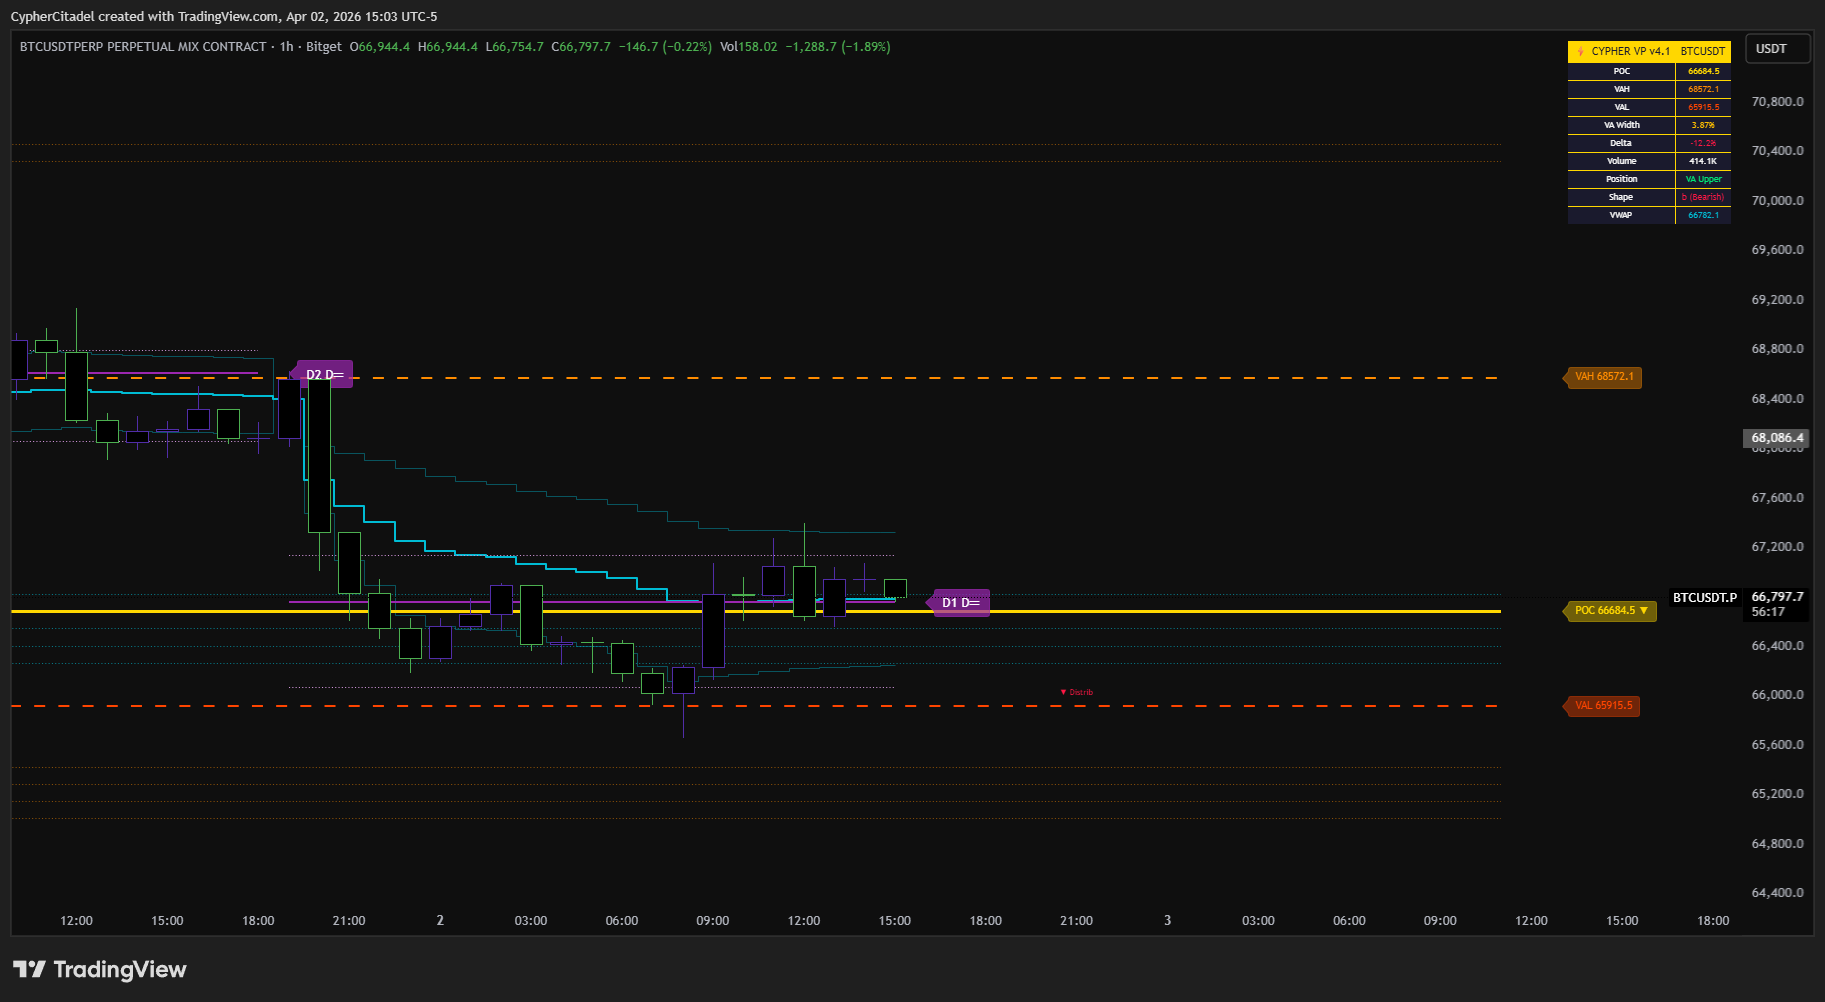Open the USDT currency selector

click(1777, 49)
